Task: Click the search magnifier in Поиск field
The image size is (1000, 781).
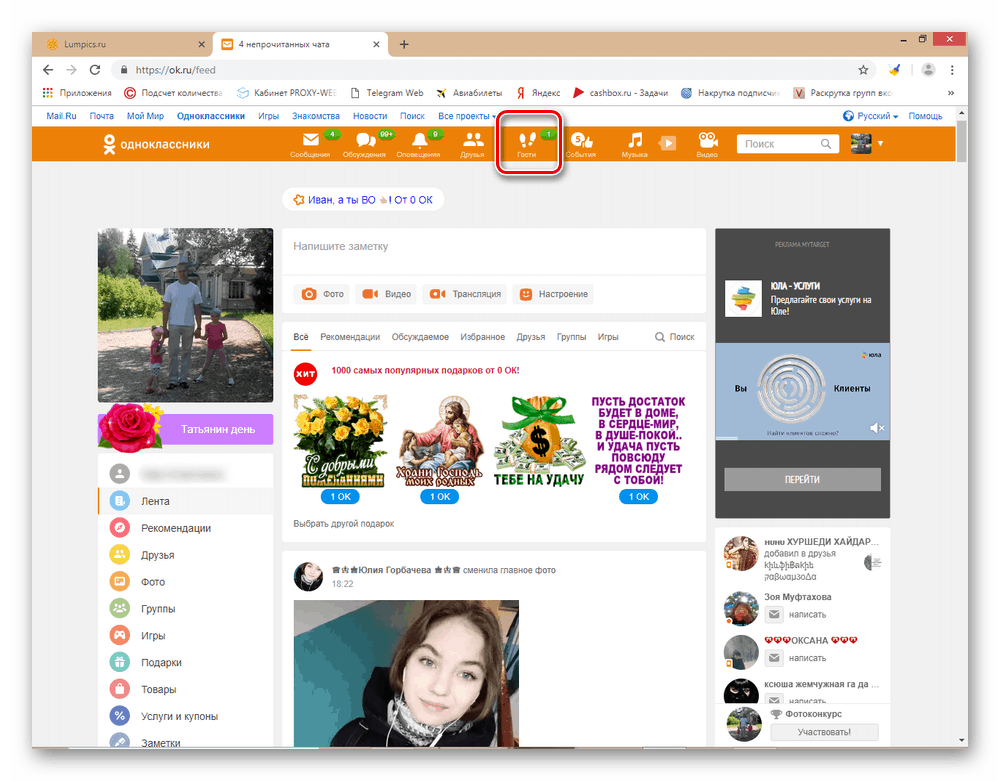Action: (x=826, y=144)
